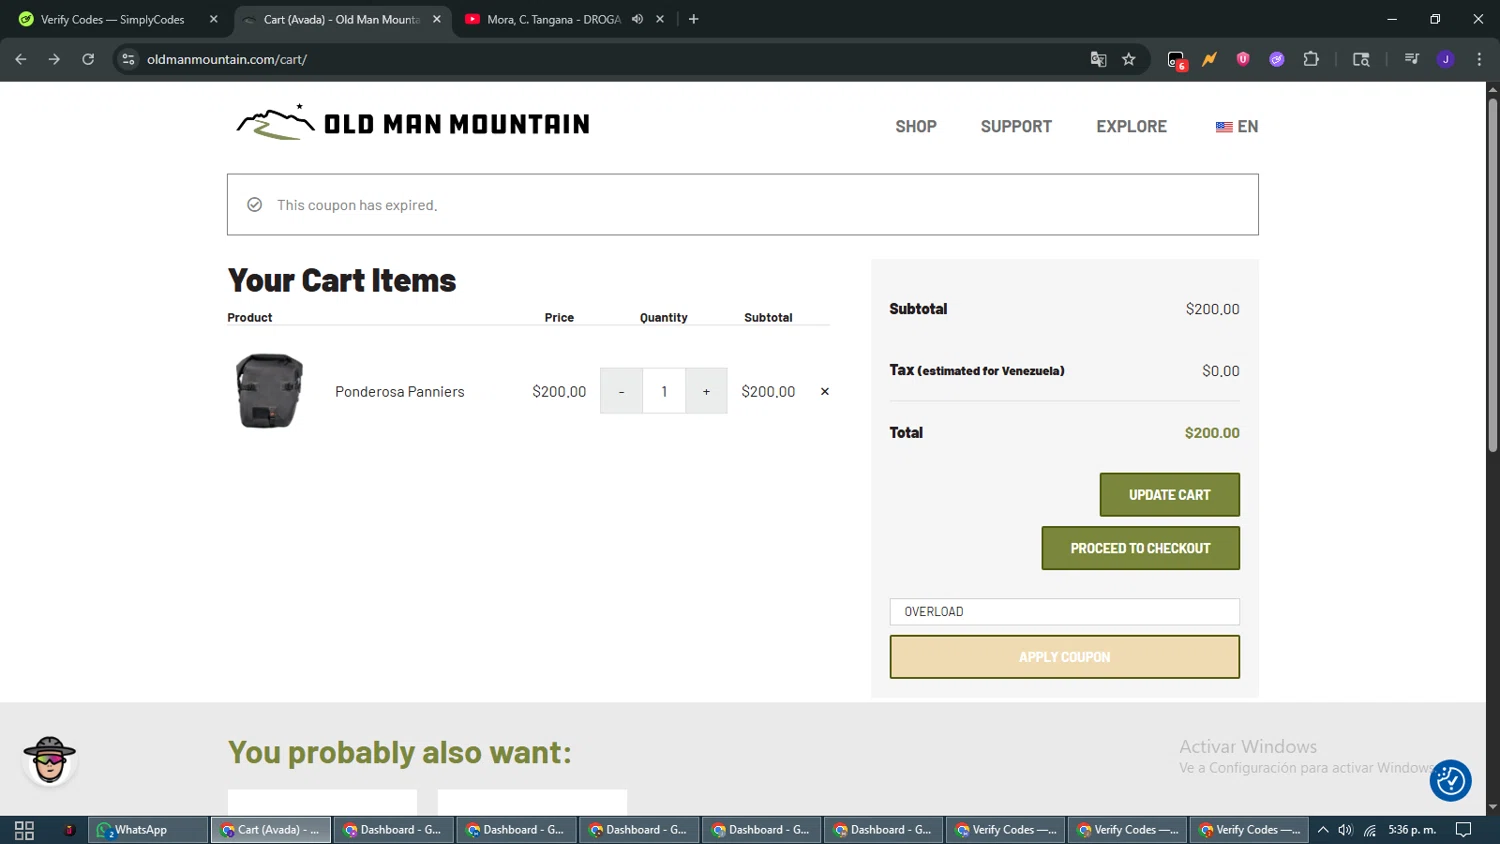Click the address bar URL
Screen dimensions: 1500x844
[227, 59]
